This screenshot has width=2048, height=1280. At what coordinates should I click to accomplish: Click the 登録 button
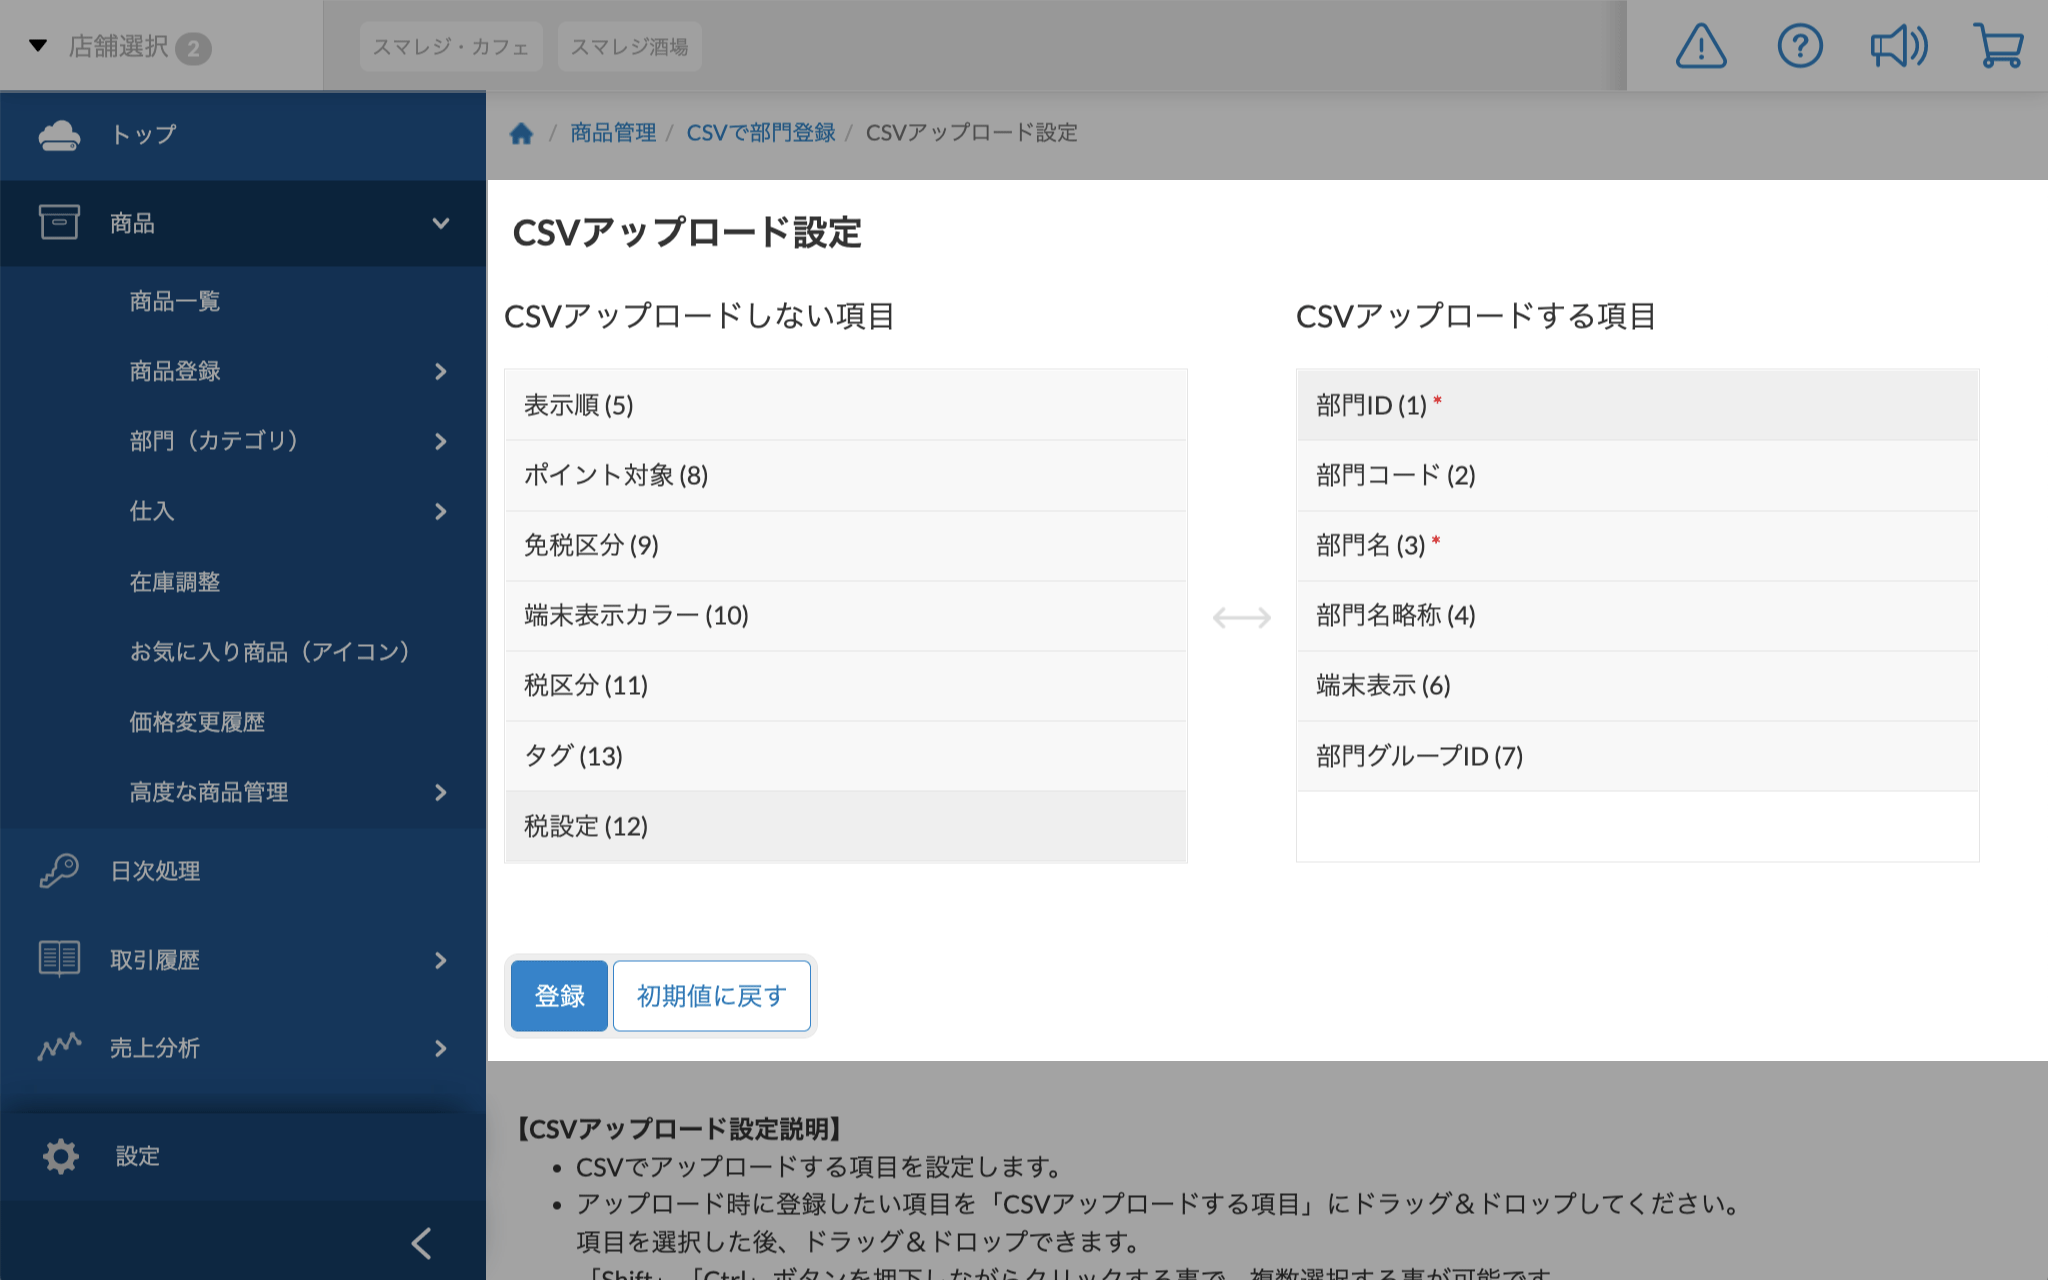[559, 996]
